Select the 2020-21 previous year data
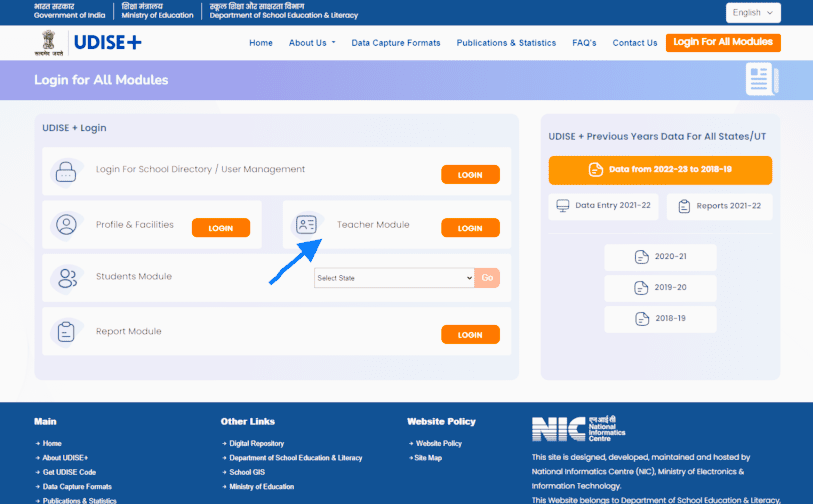The height and width of the screenshot is (504, 813). tap(660, 257)
